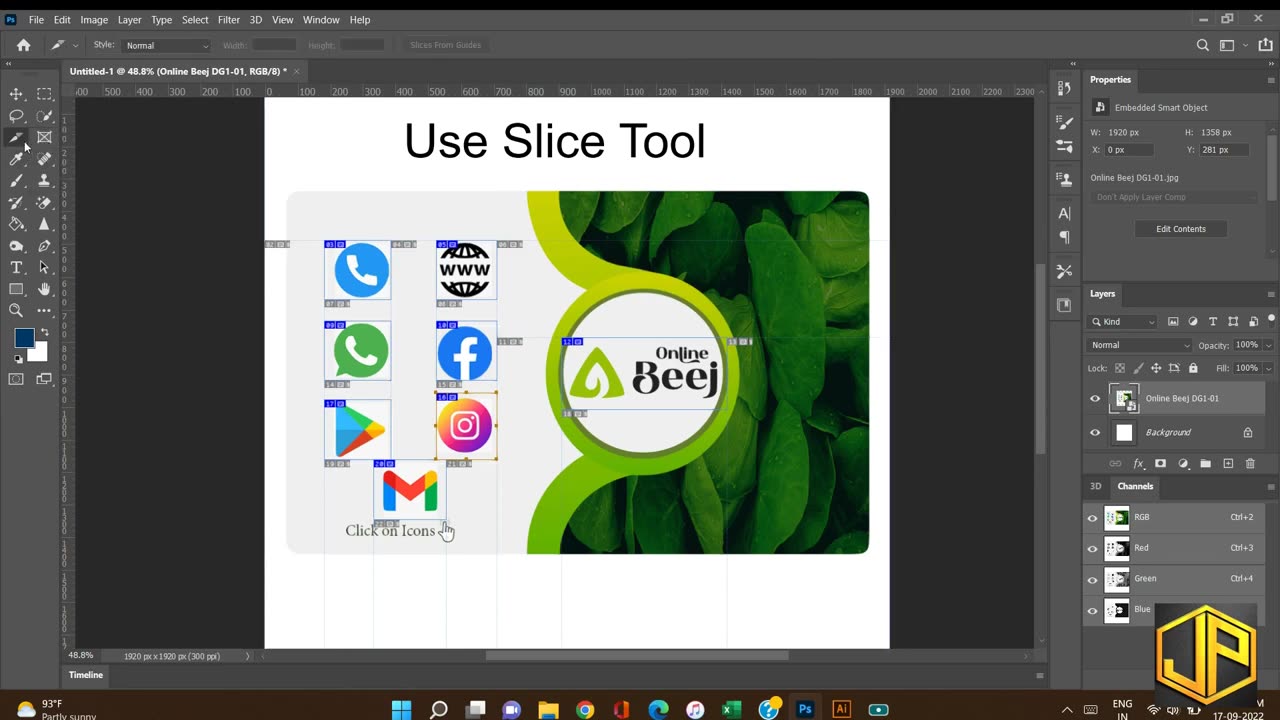Open the blending mode Normal dropdown
Screen dimensions: 1280x720
pos(1140,345)
